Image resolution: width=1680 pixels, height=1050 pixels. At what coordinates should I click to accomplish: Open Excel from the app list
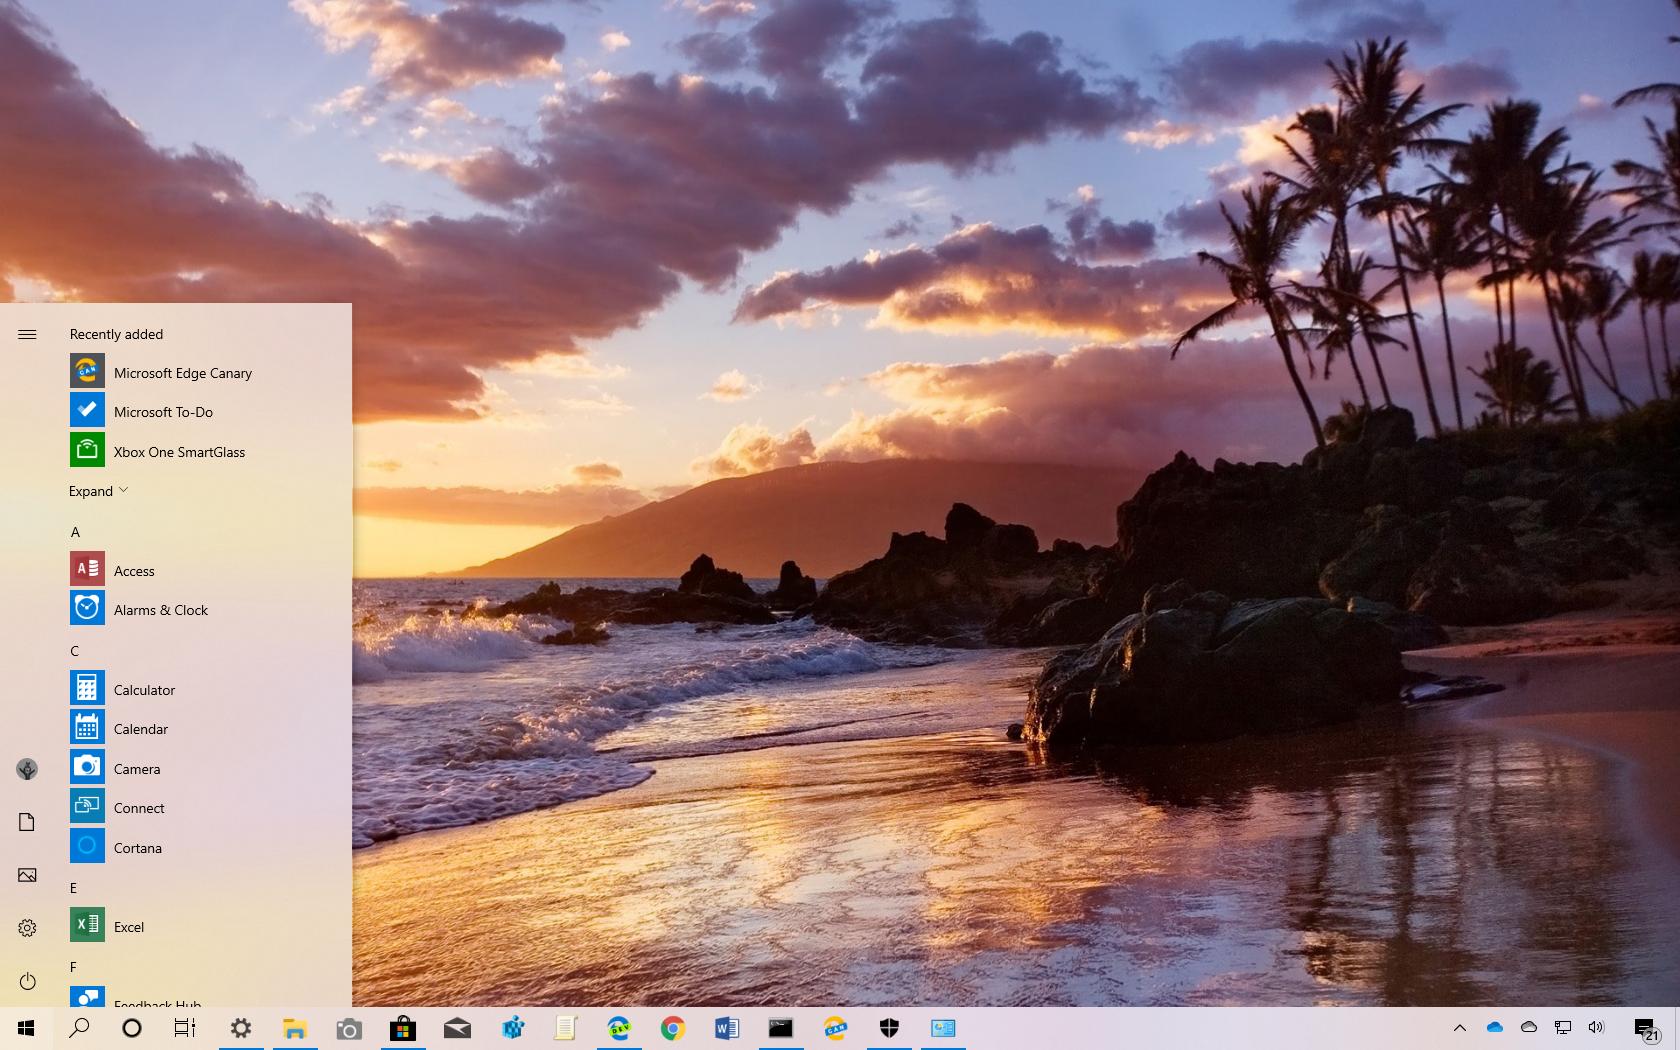click(210, 926)
